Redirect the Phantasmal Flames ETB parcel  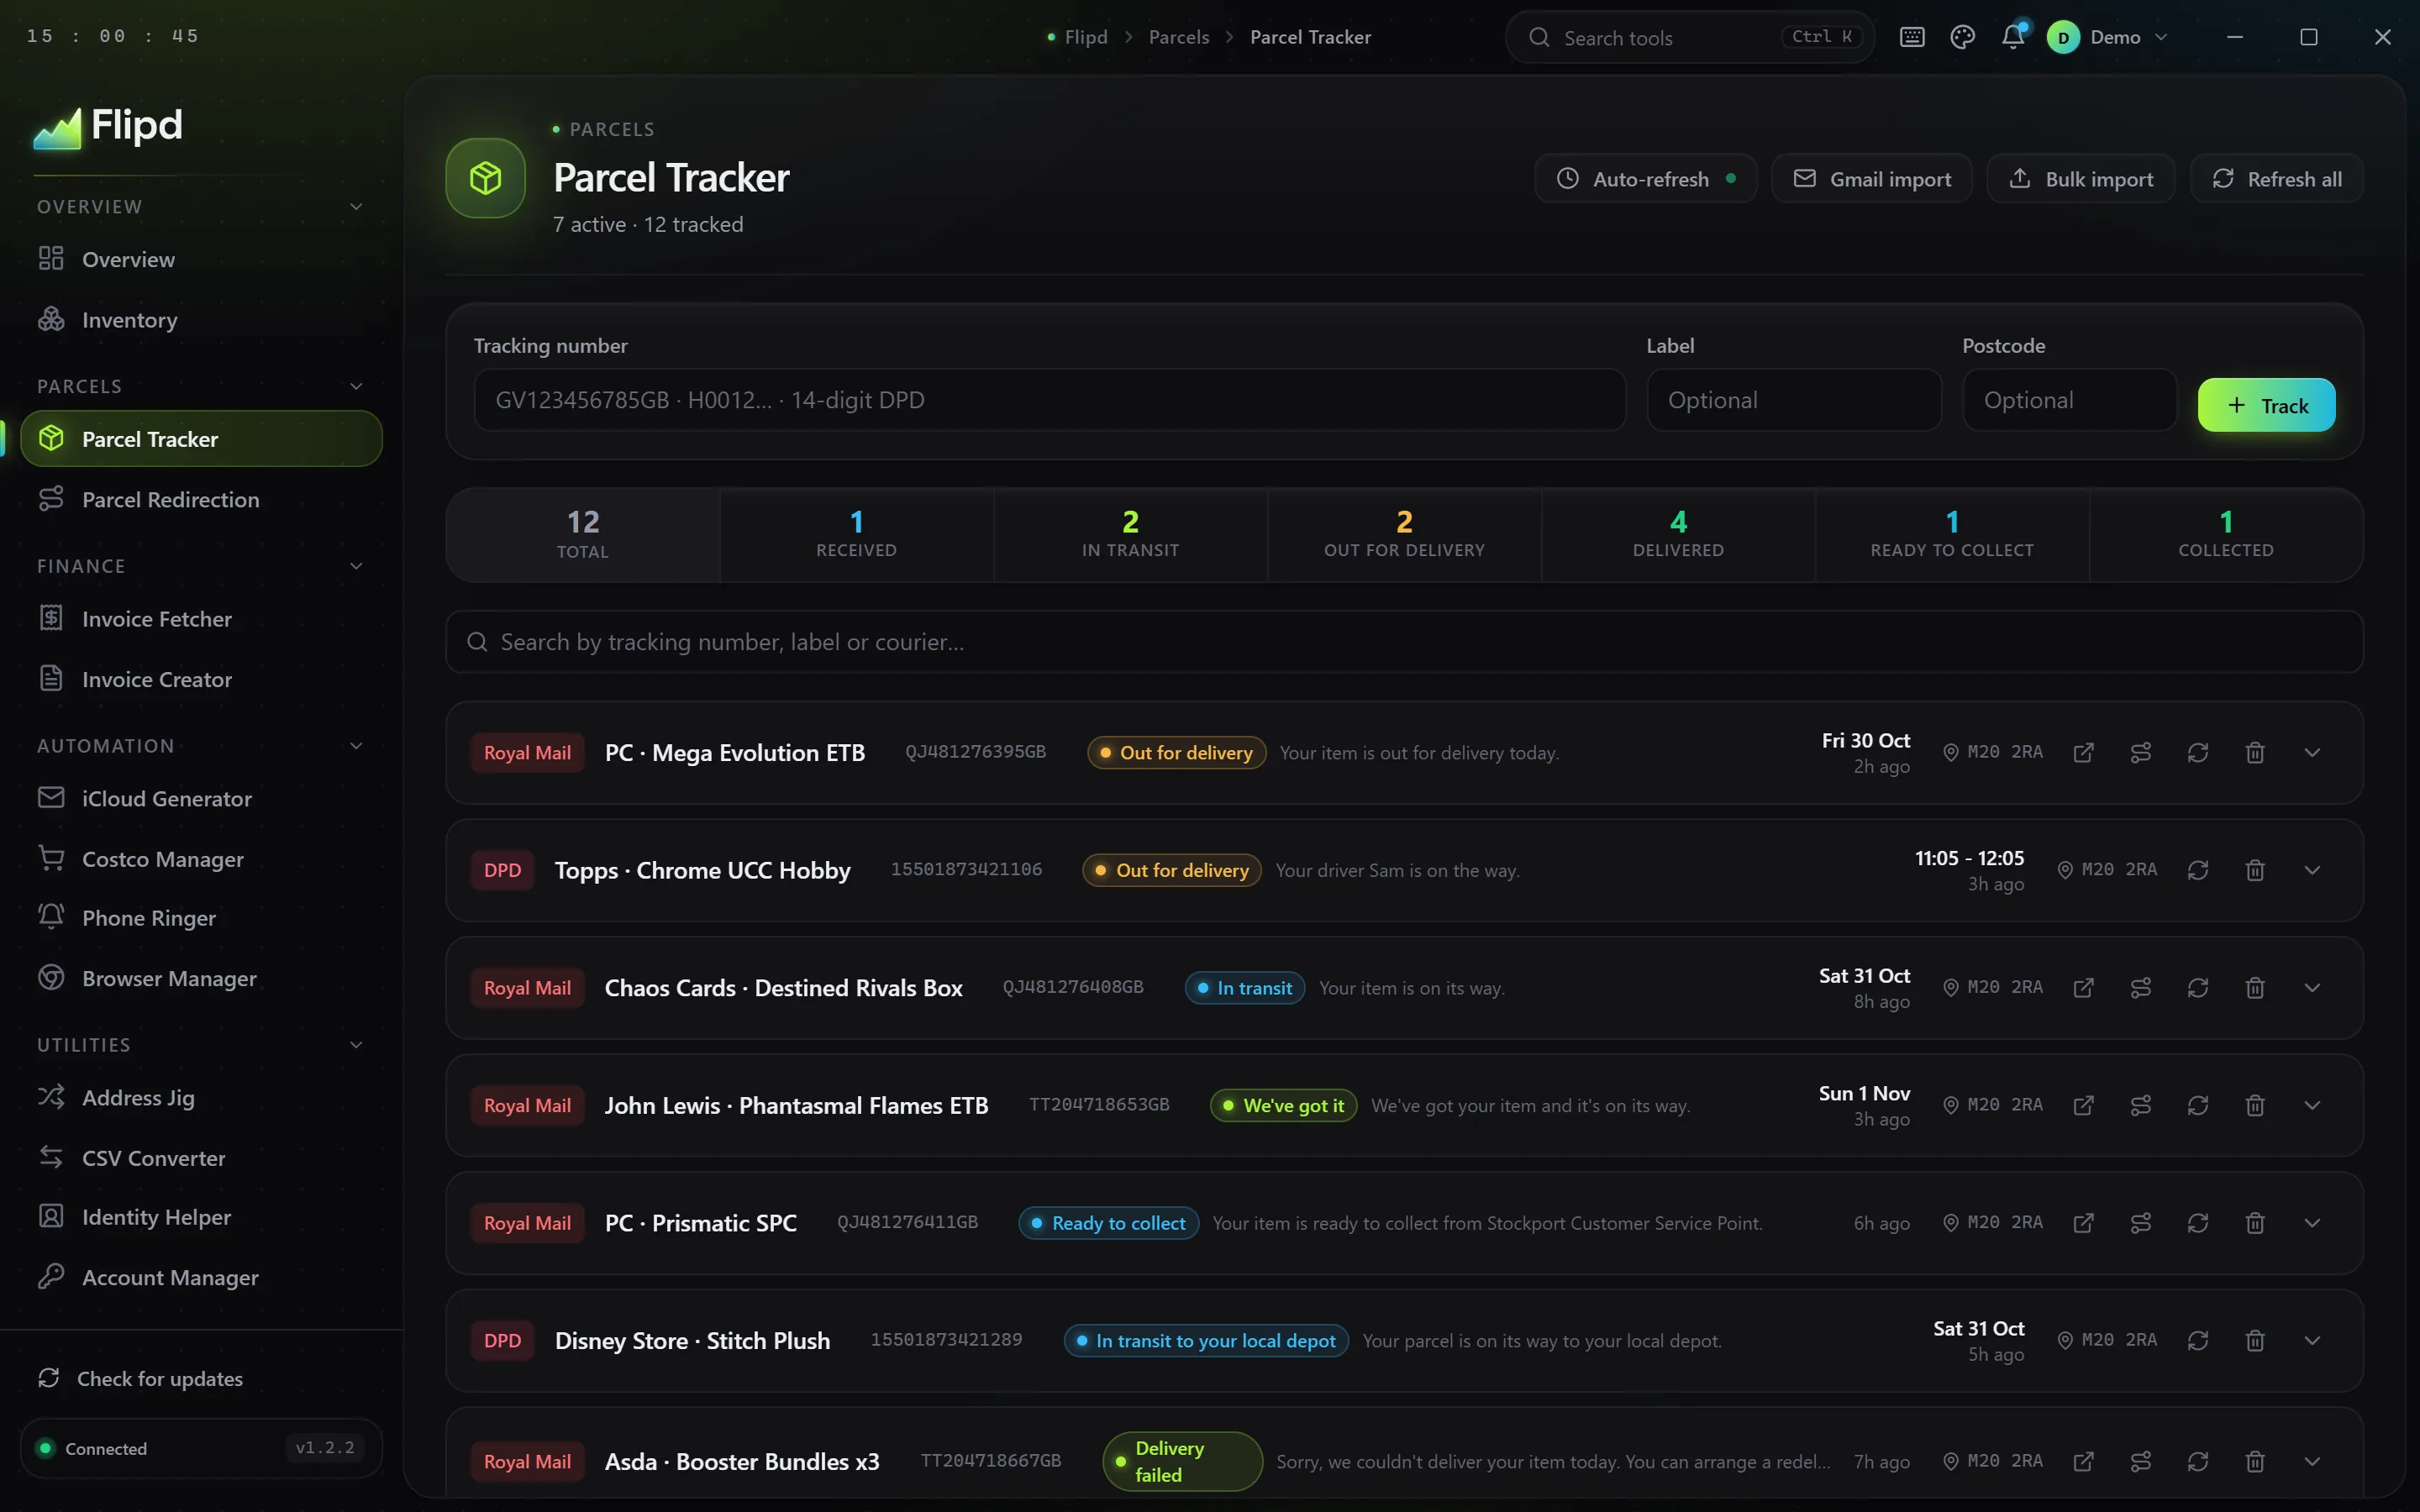[x=2140, y=1105]
